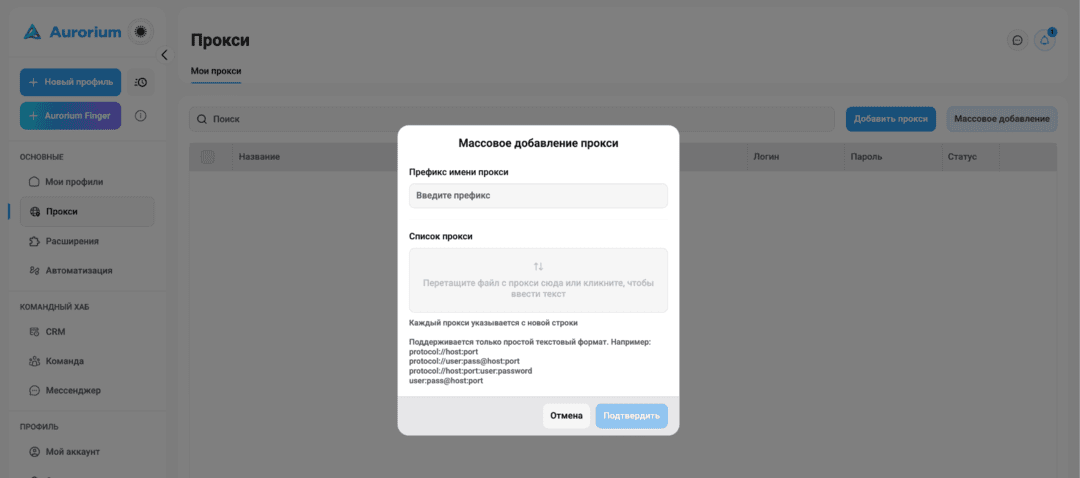Create a new profile with Новый профиль button
This screenshot has width=1080, height=478.
pyautogui.click(x=71, y=82)
